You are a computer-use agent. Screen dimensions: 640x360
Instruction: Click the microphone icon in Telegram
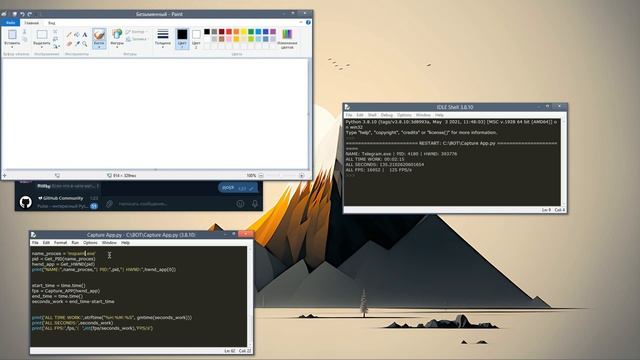pos(255,203)
